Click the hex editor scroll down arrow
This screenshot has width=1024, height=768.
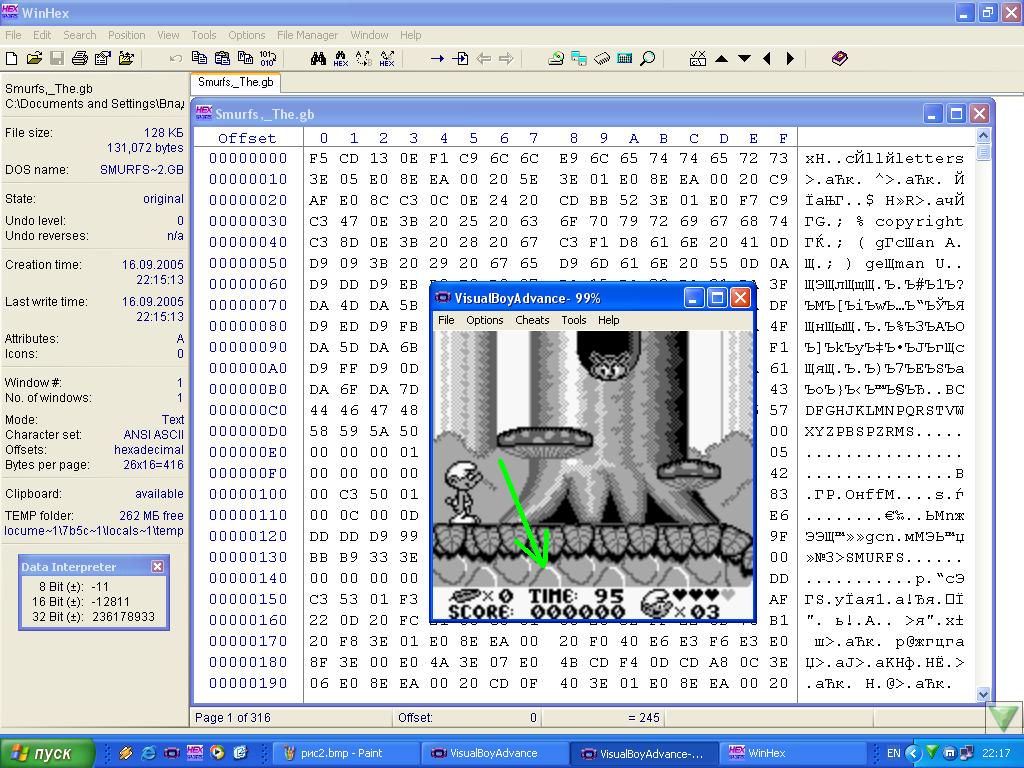pyautogui.click(x=983, y=695)
